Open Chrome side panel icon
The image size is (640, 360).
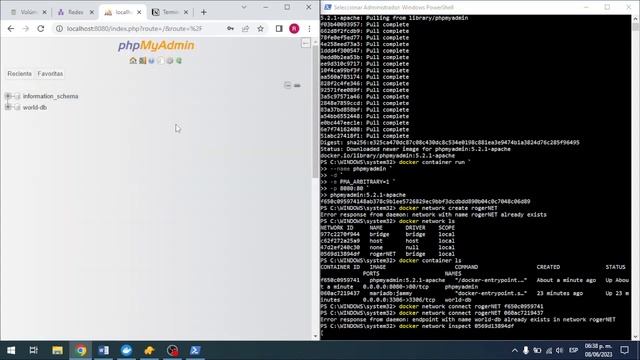(279, 29)
